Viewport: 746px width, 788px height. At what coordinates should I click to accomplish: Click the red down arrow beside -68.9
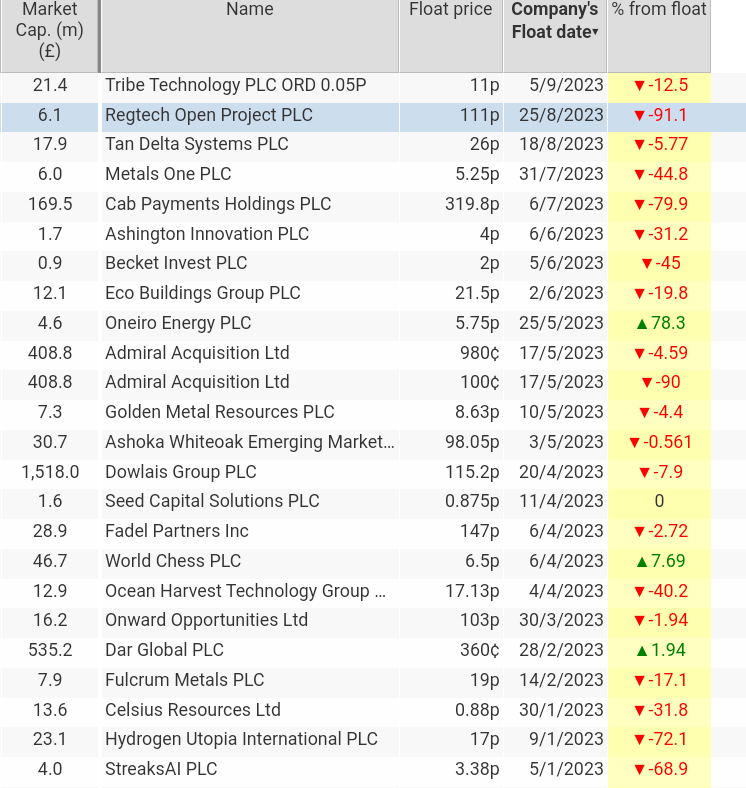coord(639,770)
